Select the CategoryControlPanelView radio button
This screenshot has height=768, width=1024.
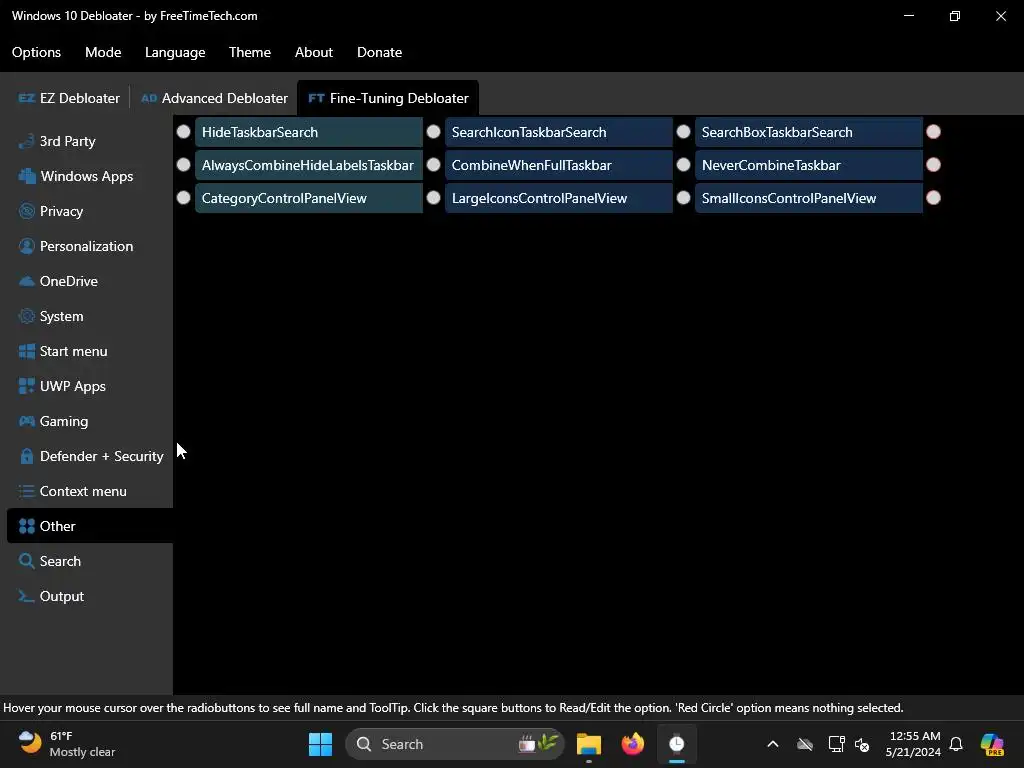point(184,197)
